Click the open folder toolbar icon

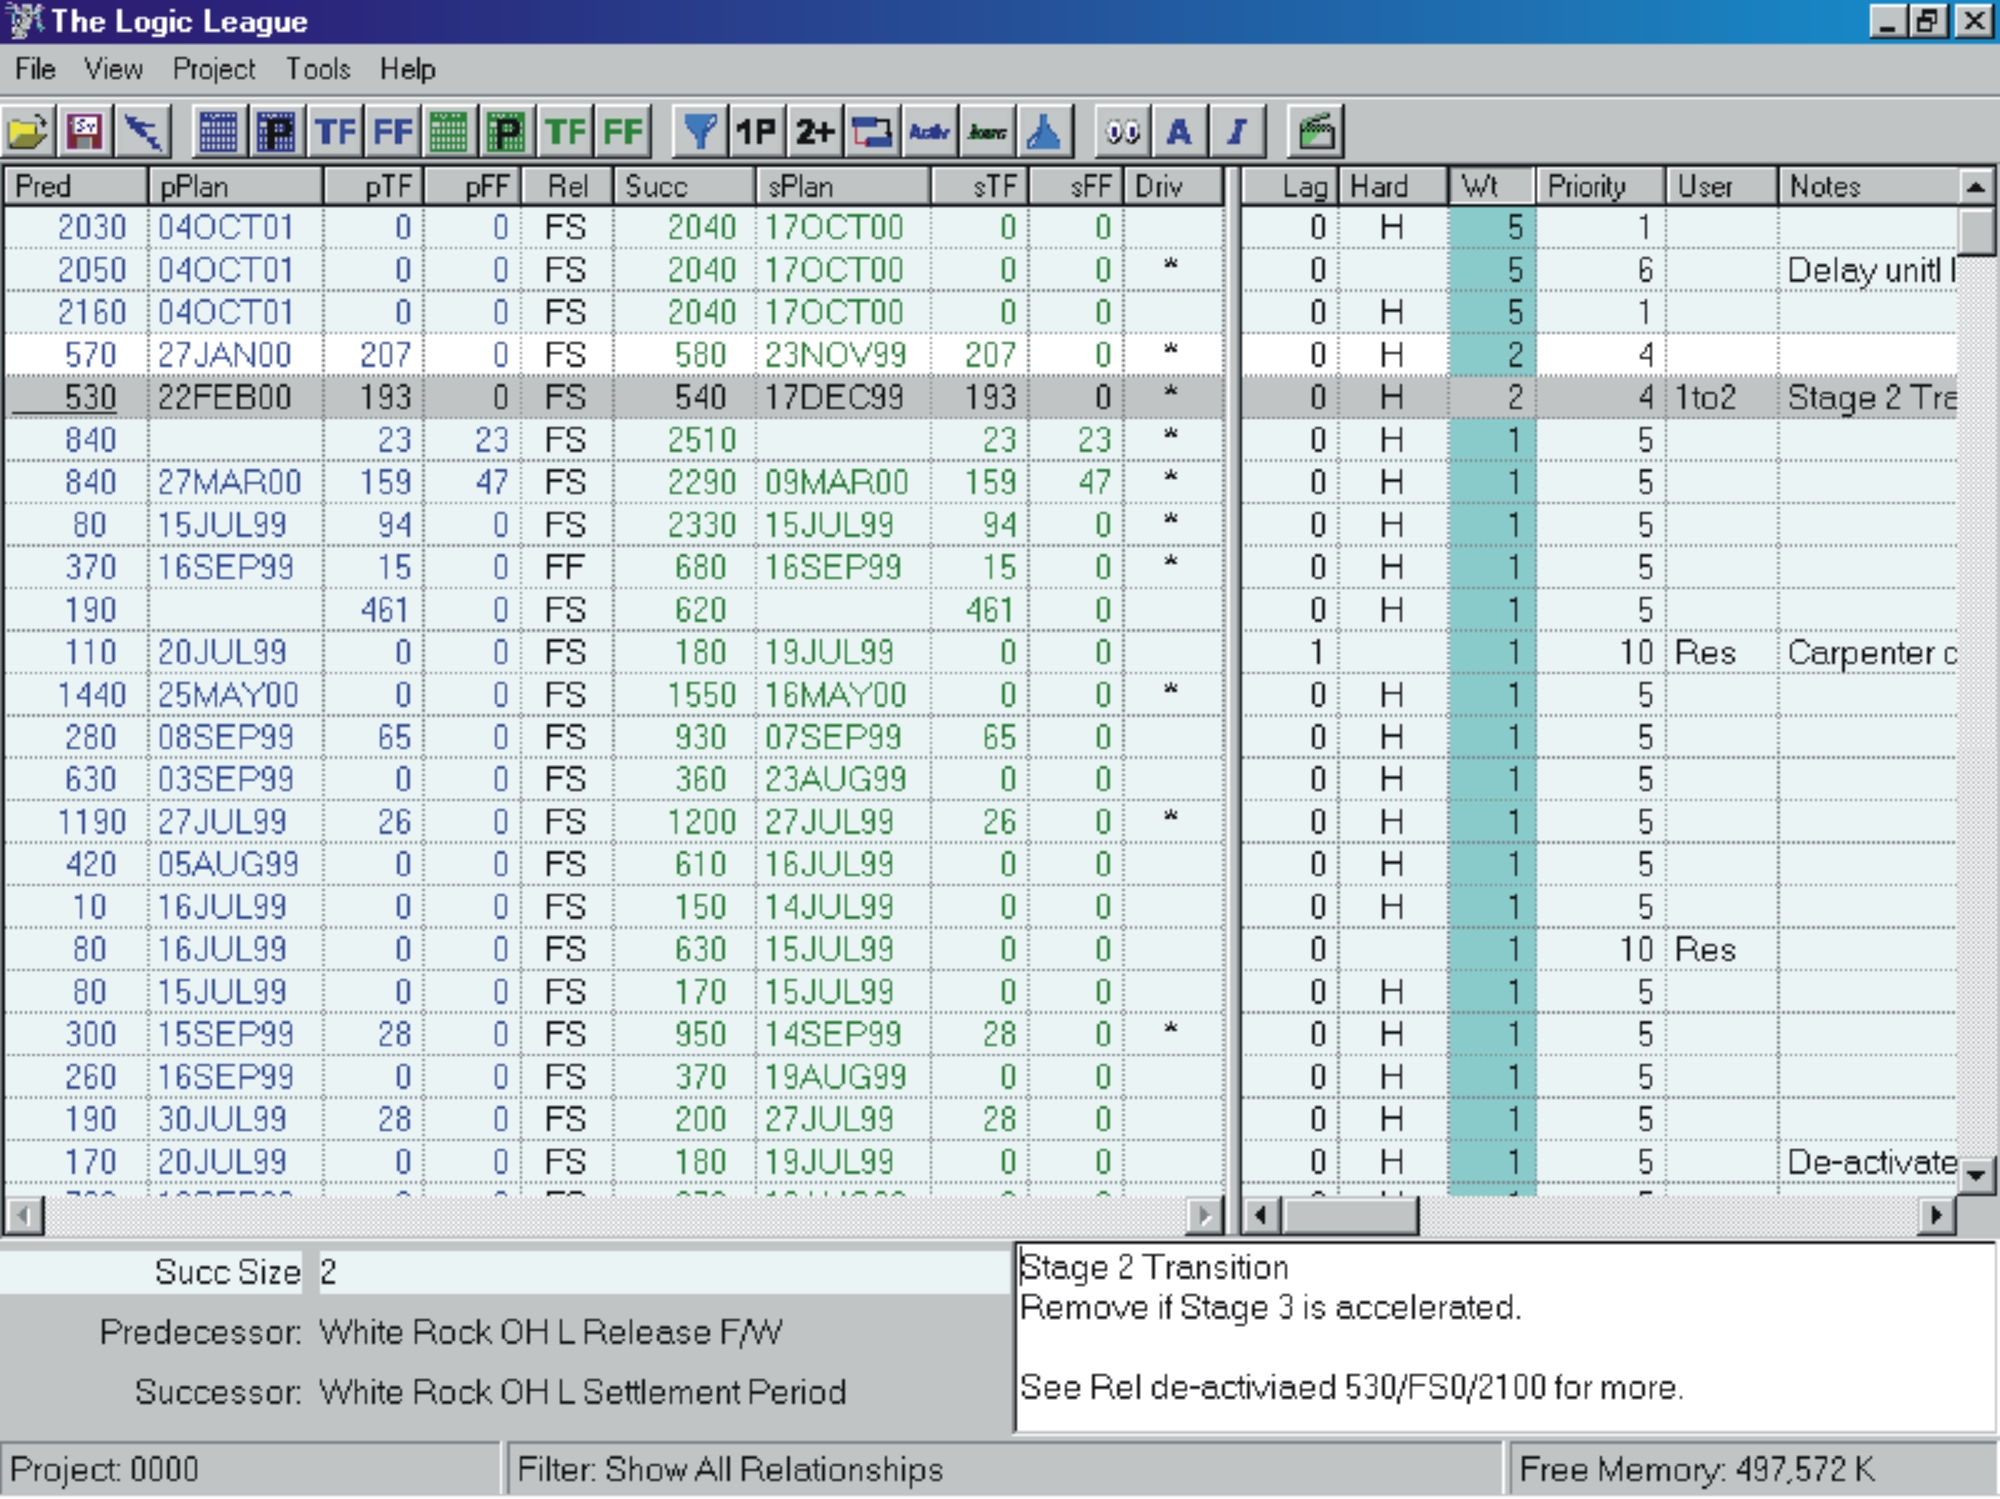coord(28,131)
